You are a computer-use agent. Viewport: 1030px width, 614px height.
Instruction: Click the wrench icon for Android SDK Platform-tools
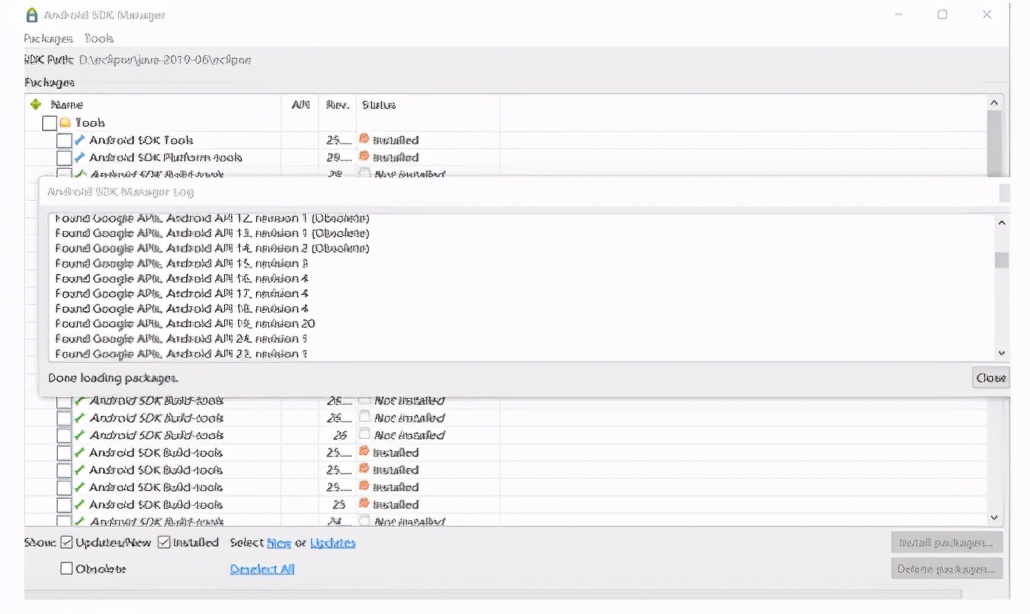(80, 157)
